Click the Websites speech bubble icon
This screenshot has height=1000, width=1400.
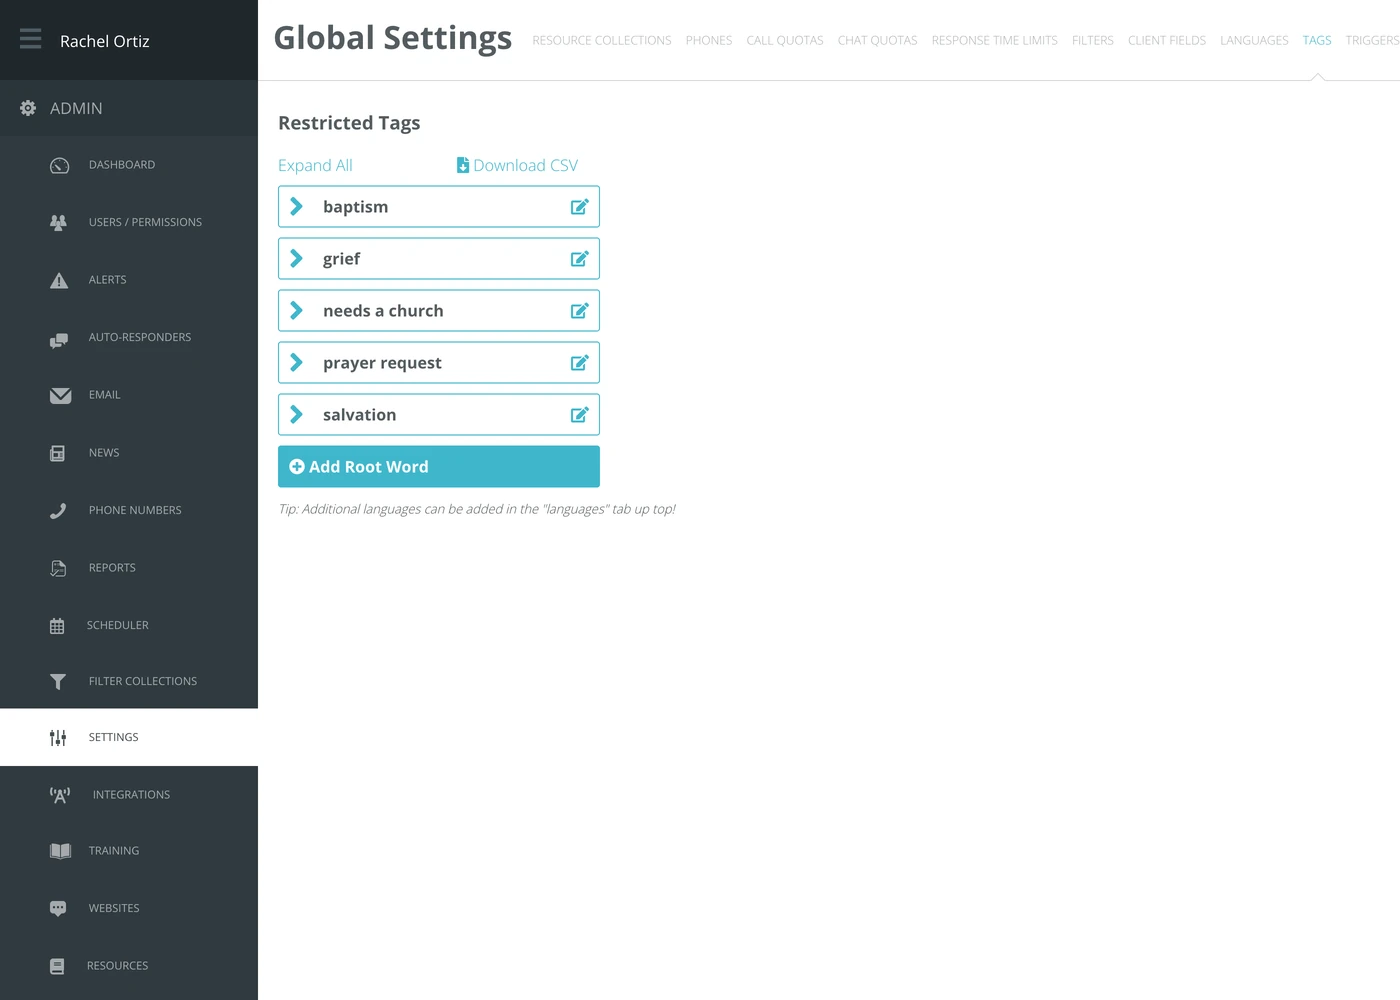(58, 909)
